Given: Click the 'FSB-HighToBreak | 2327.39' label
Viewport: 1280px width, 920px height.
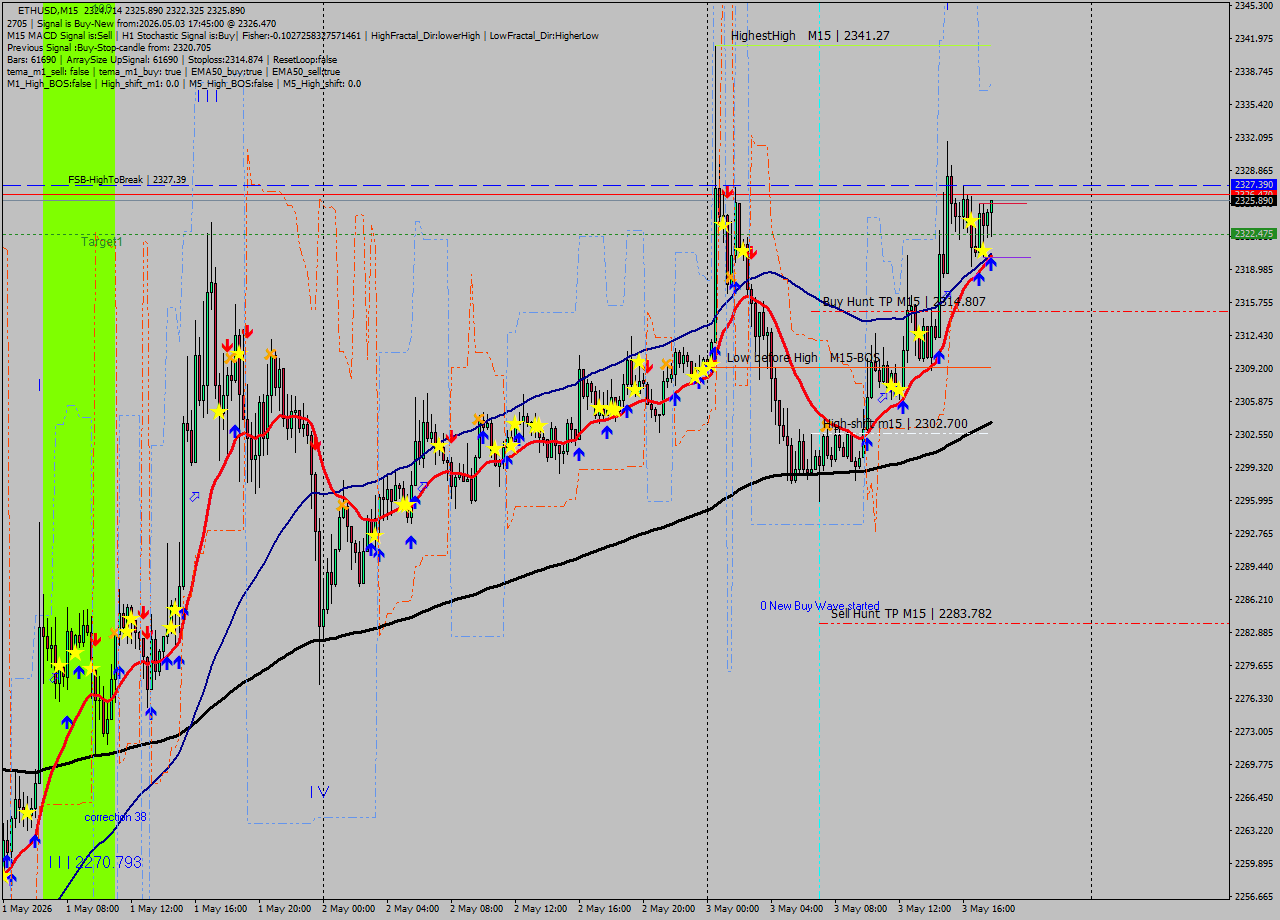Looking at the screenshot, I should 127,180.
